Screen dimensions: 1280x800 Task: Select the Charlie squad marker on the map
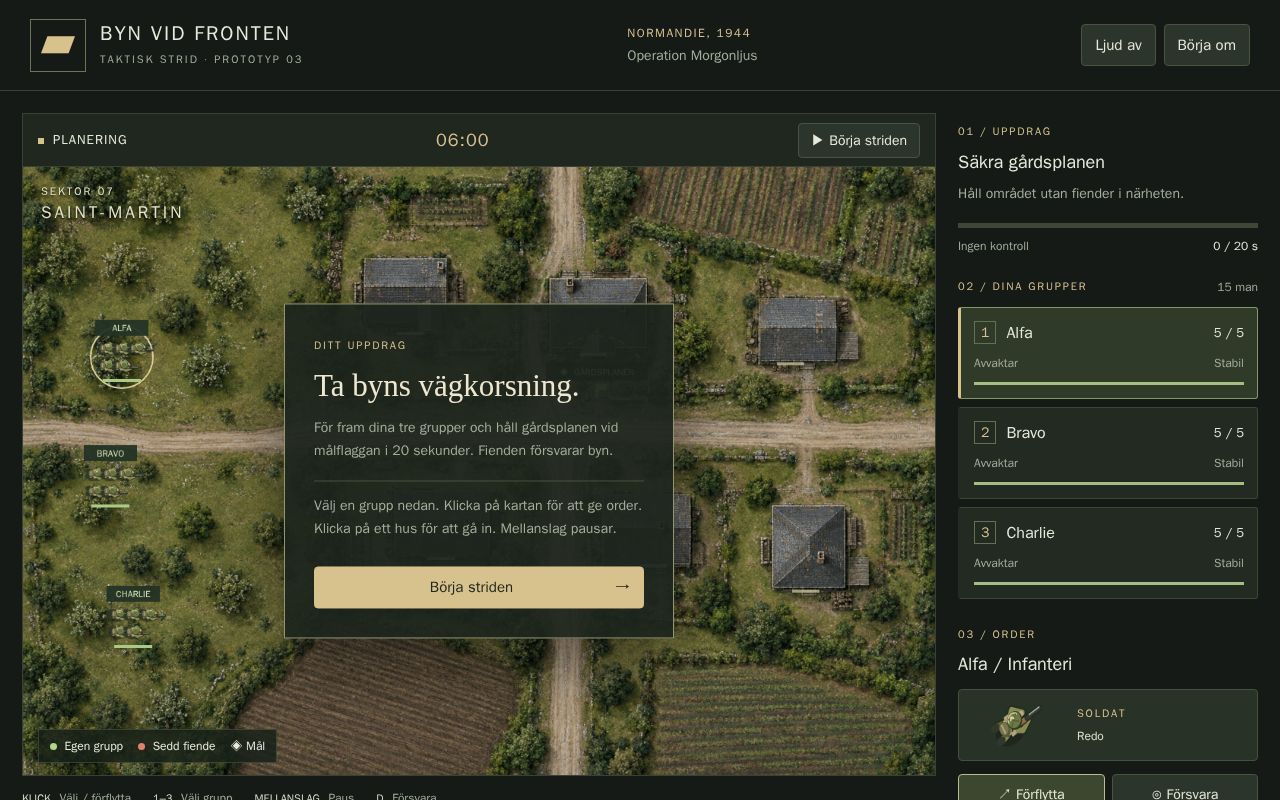pos(133,618)
